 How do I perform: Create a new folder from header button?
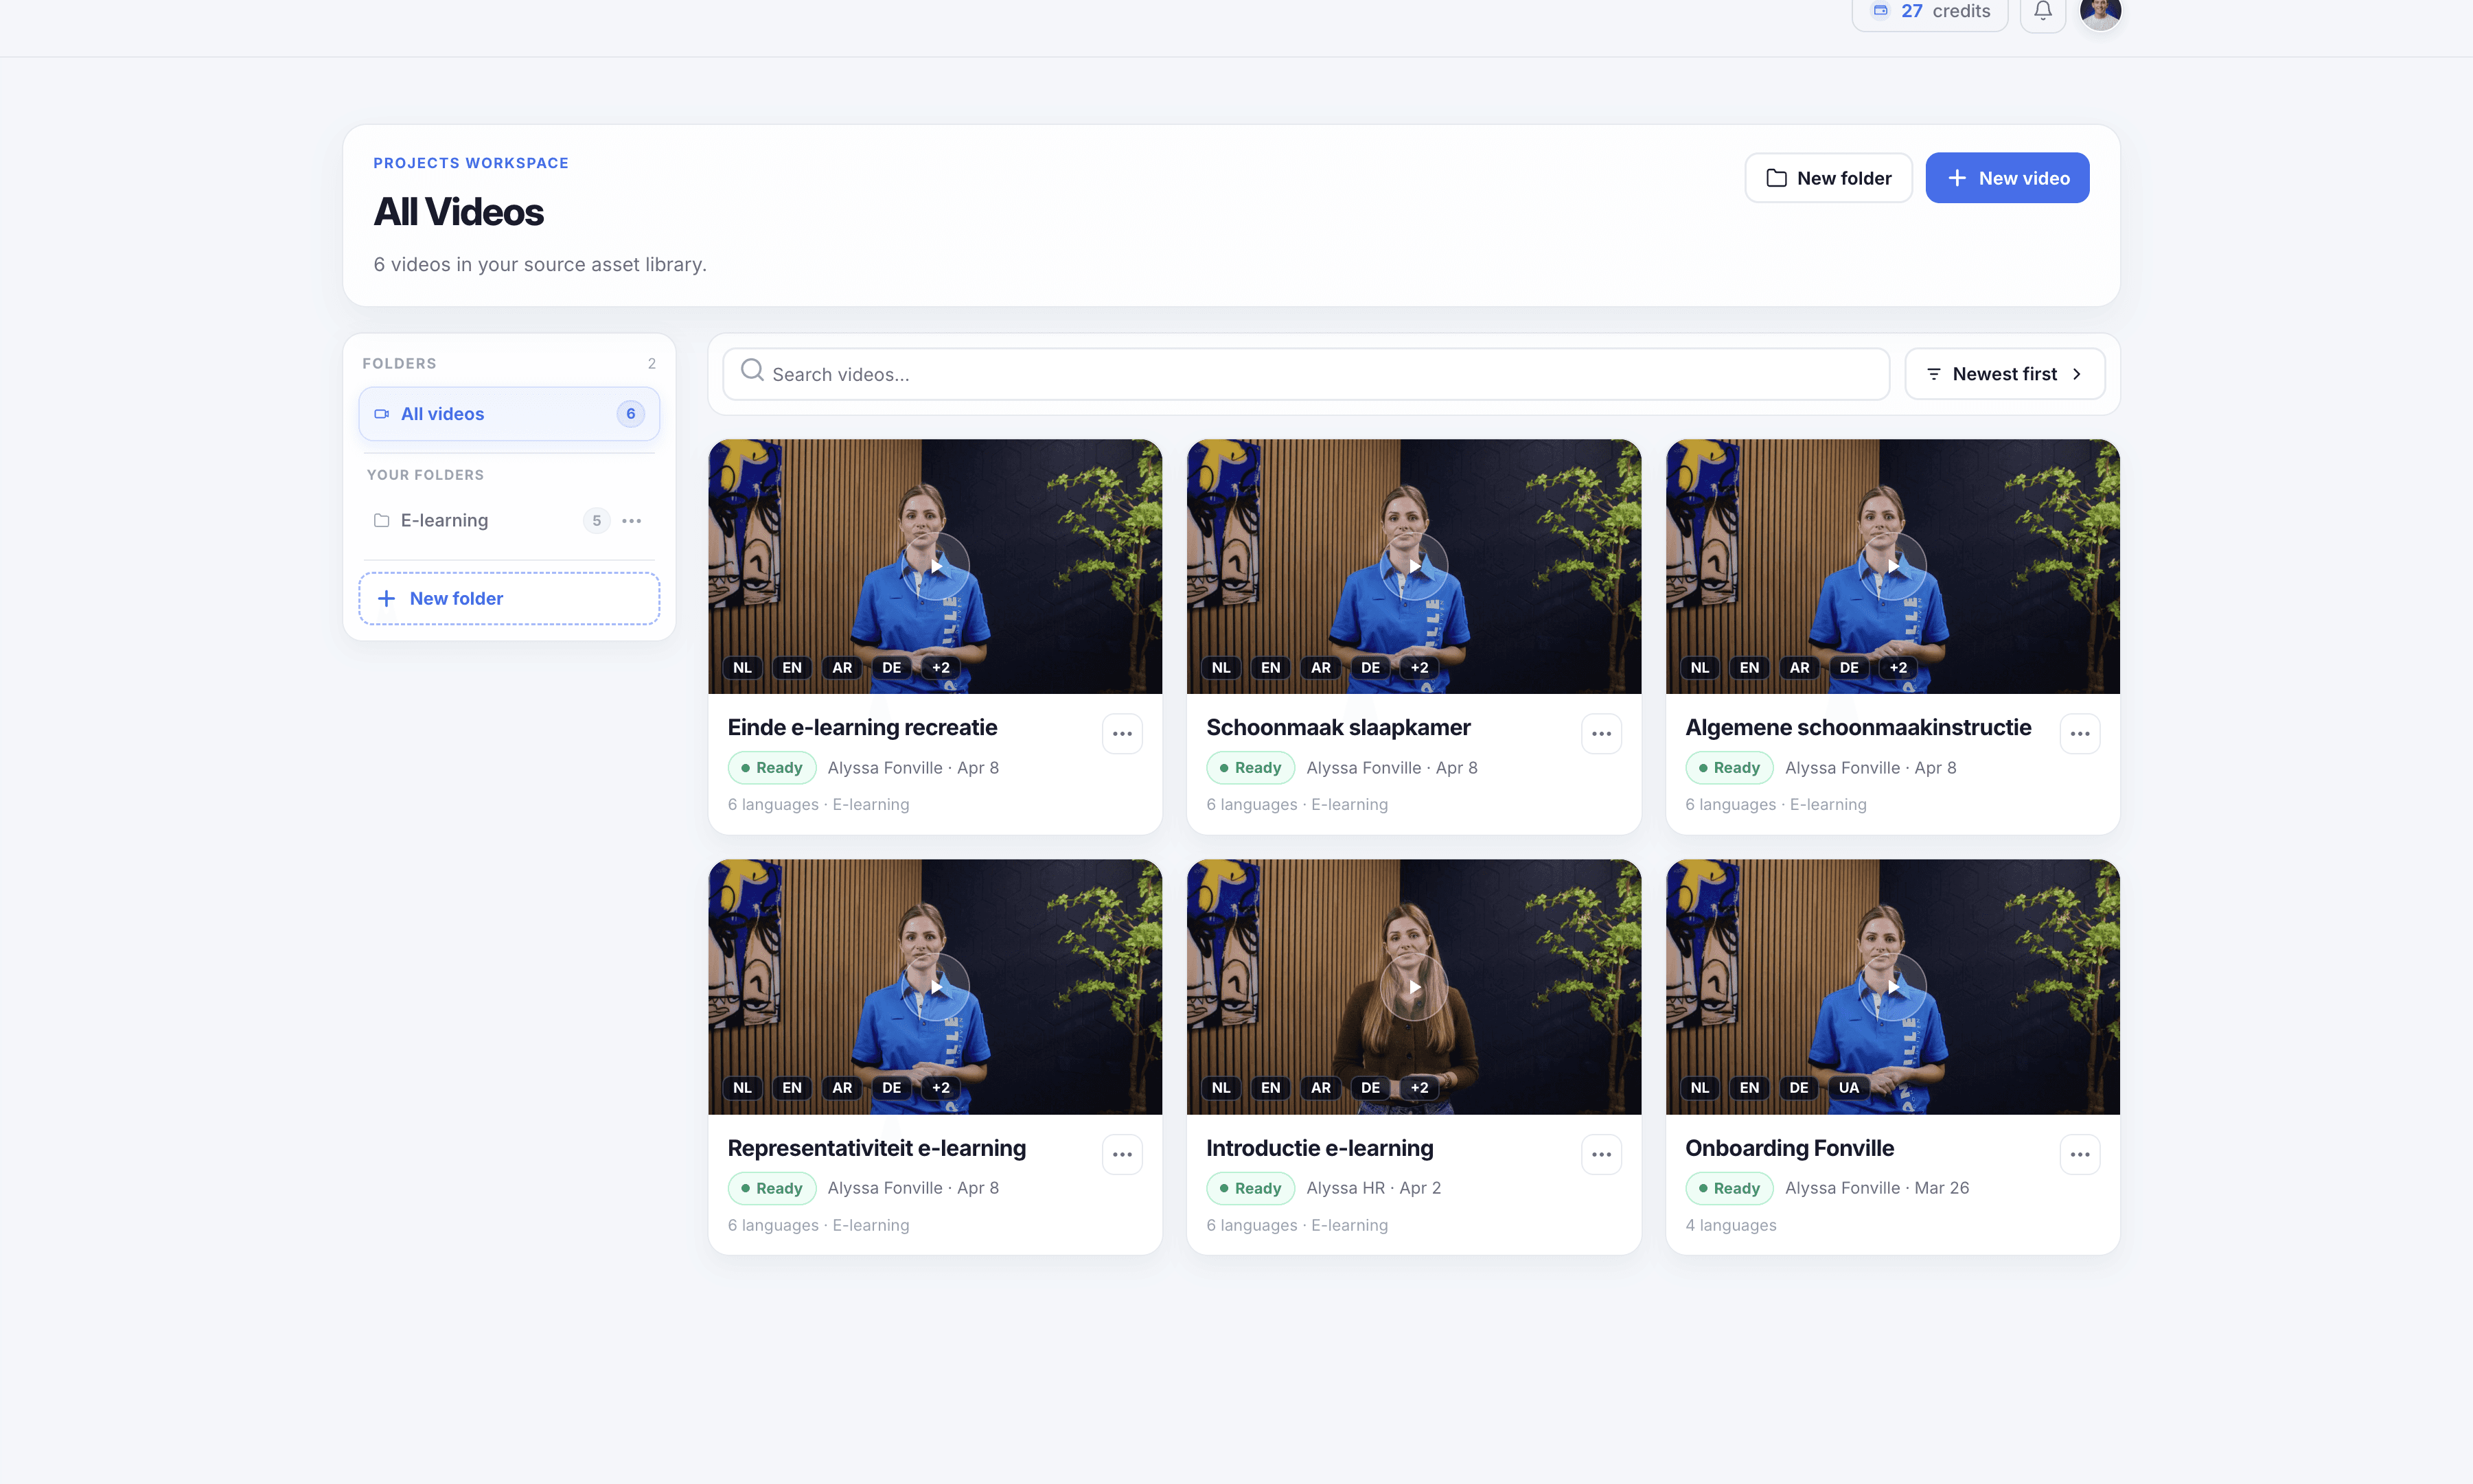[x=1828, y=178]
